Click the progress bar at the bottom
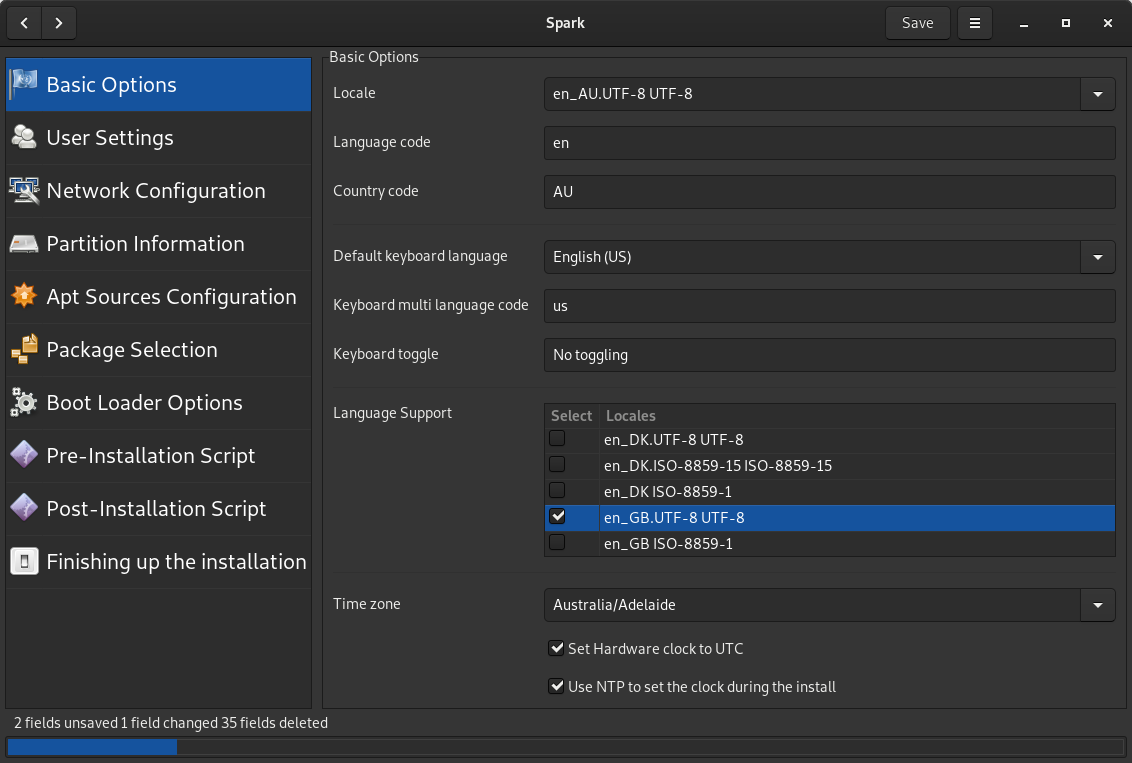Image resolution: width=1132 pixels, height=763 pixels. tap(565, 747)
